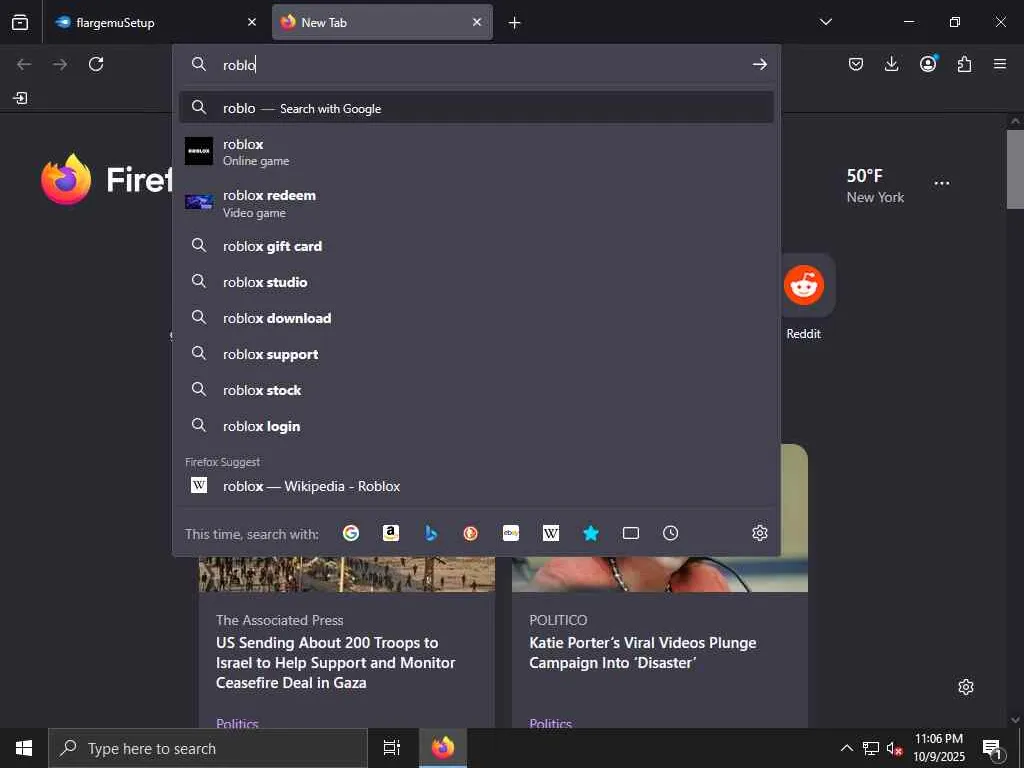
Task: Reload the current page
Action: [96, 64]
